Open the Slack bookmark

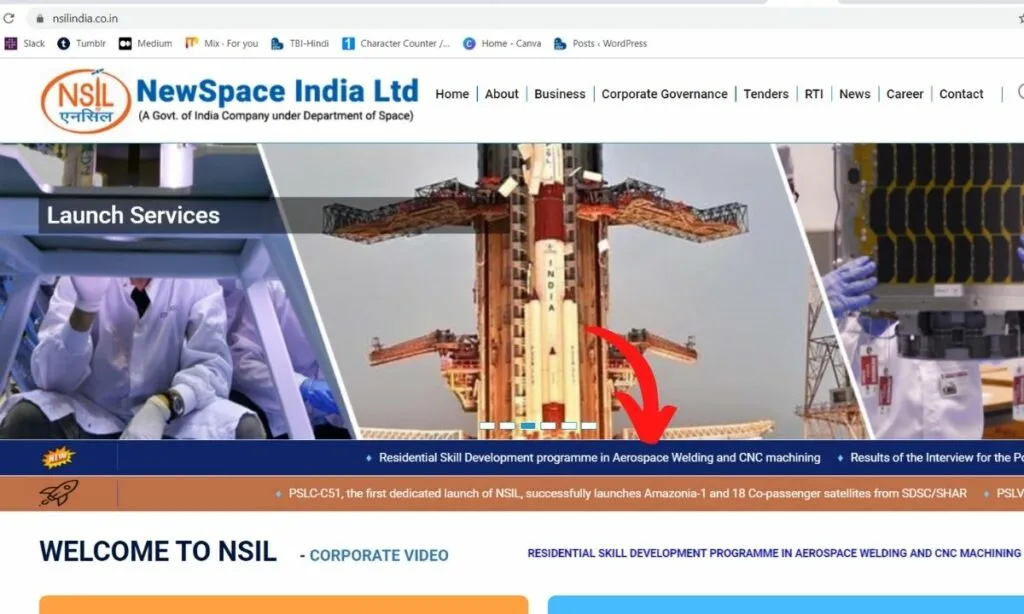coord(25,44)
